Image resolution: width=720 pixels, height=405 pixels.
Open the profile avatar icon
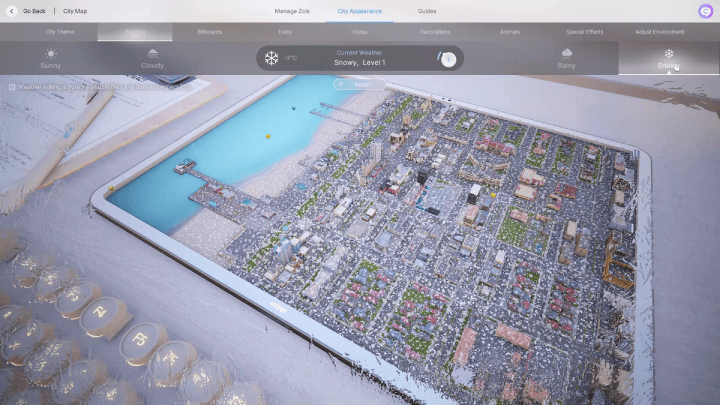[706, 11]
